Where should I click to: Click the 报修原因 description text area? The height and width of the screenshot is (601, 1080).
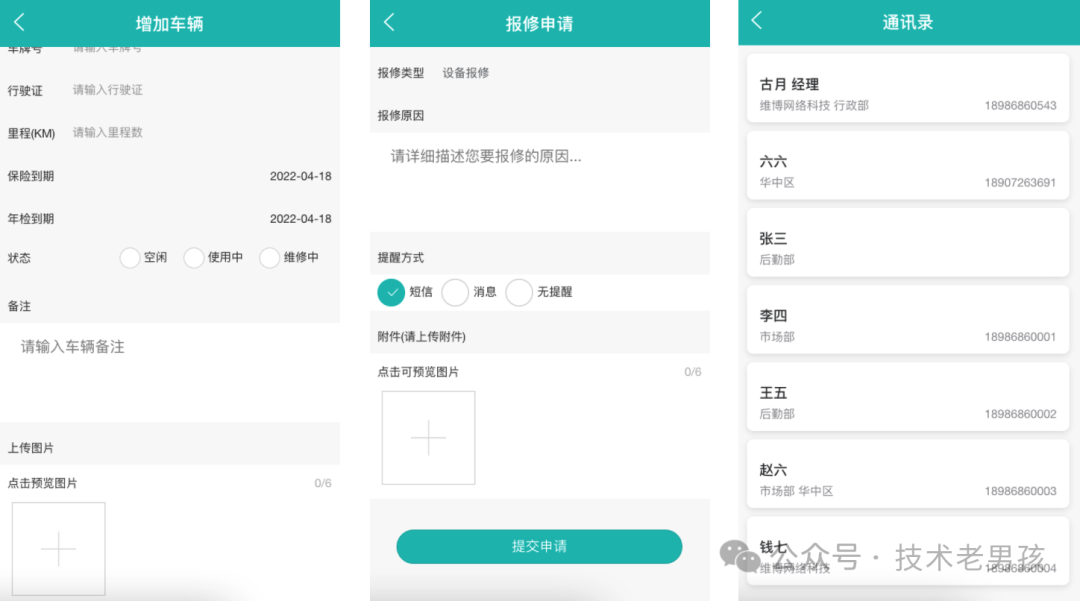(539, 180)
